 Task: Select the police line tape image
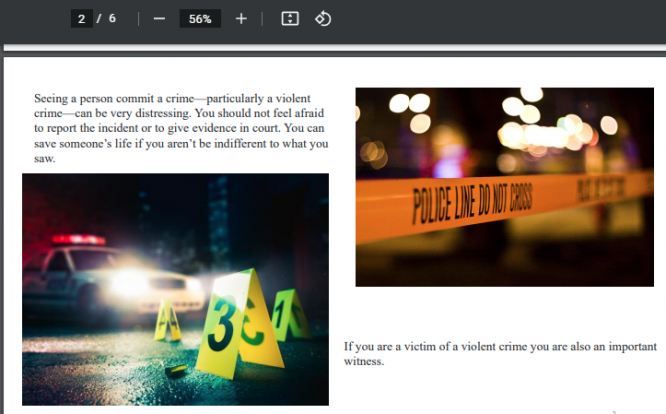[x=505, y=187]
